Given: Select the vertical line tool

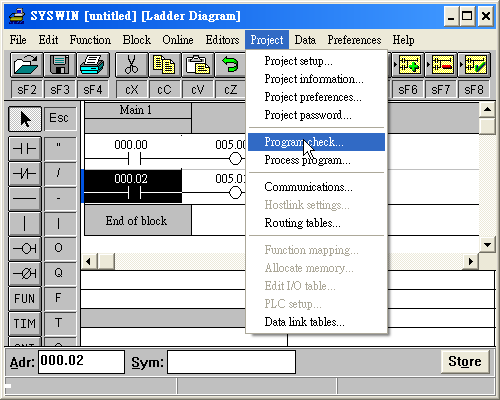Looking at the screenshot, I should pos(25,224).
